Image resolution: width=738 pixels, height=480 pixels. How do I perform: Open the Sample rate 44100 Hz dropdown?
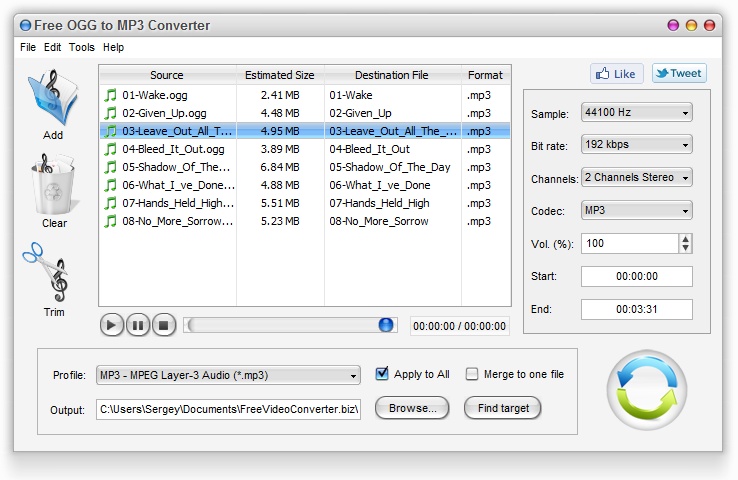tap(636, 112)
